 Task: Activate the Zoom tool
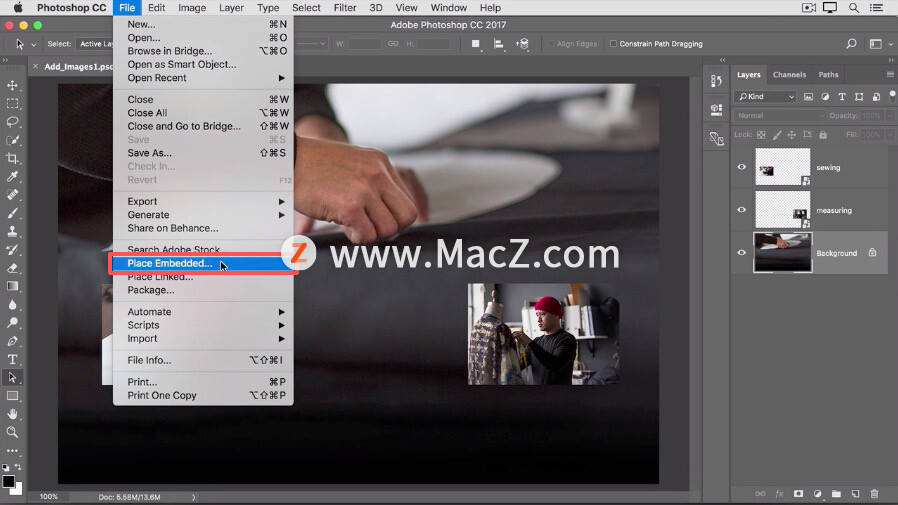click(12, 432)
